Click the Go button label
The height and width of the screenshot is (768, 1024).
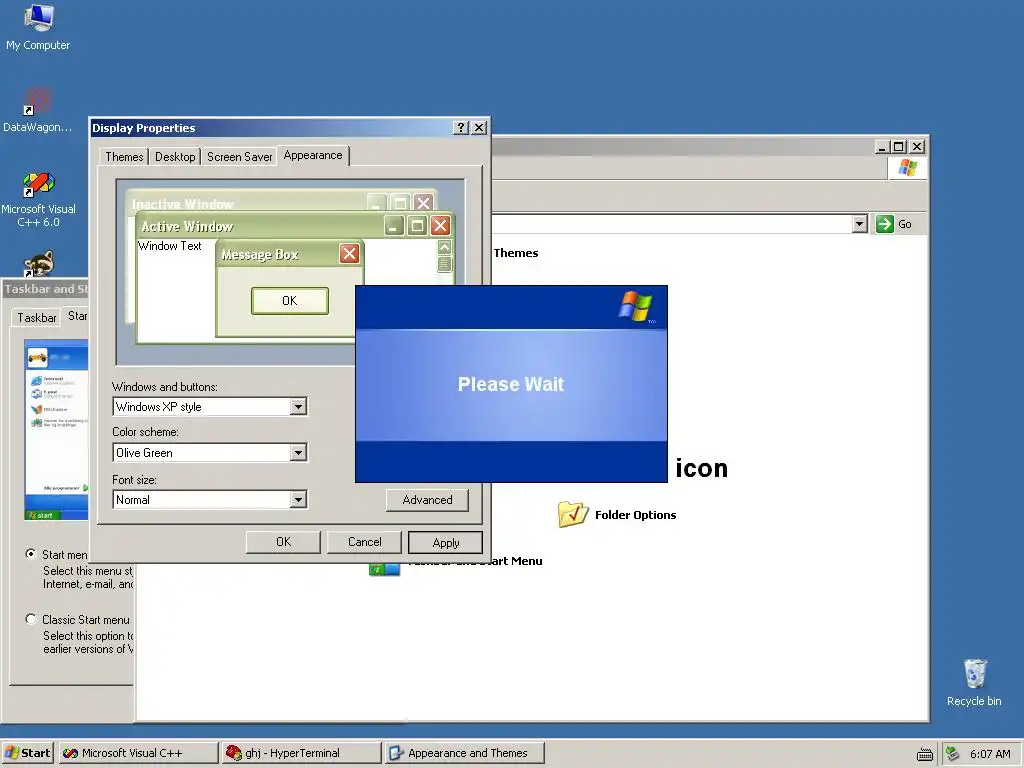904,224
